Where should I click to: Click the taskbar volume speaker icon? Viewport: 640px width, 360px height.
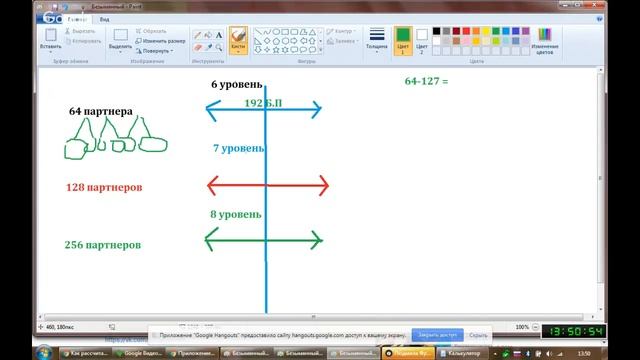[549, 353]
